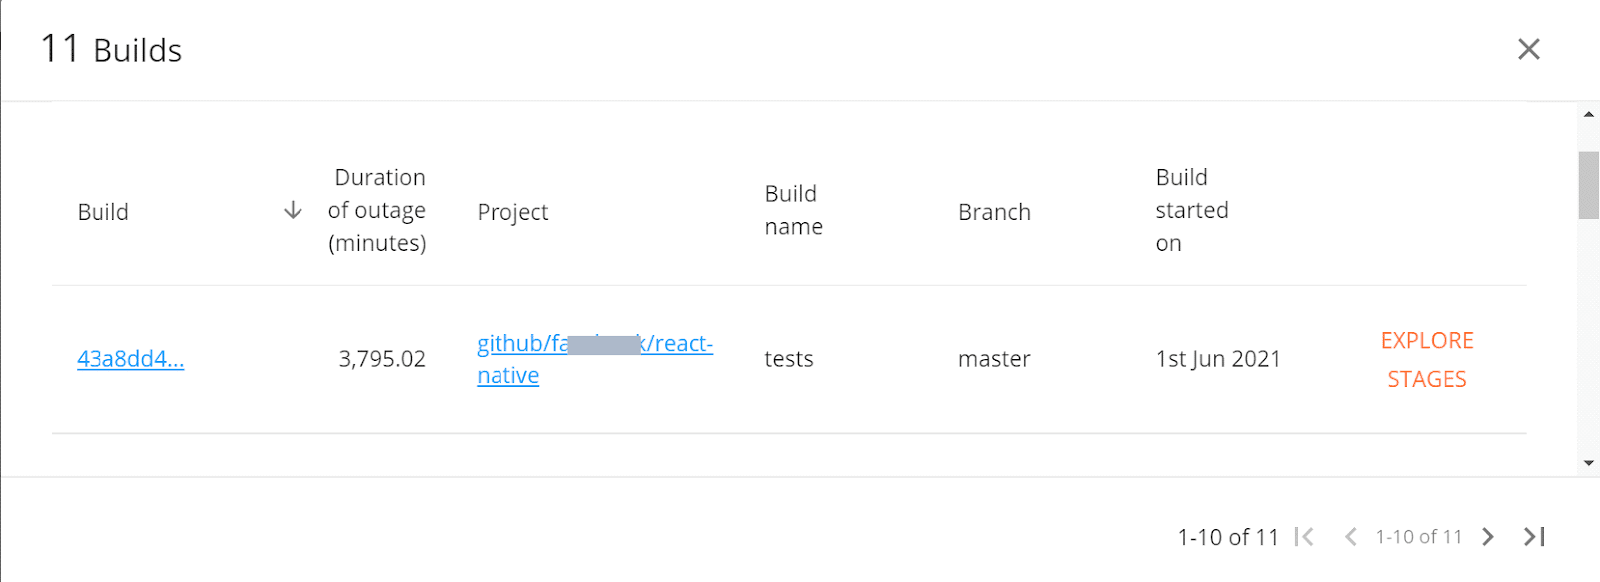Select the master branch cell

tap(994, 358)
